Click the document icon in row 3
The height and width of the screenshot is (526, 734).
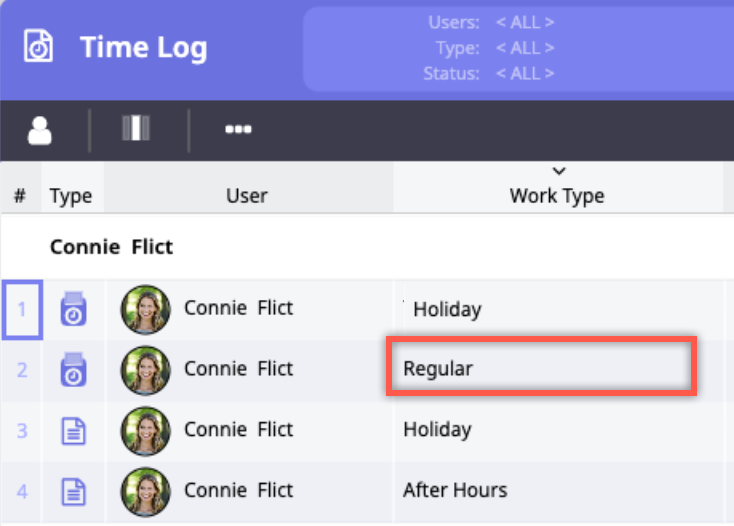tap(75, 430)
